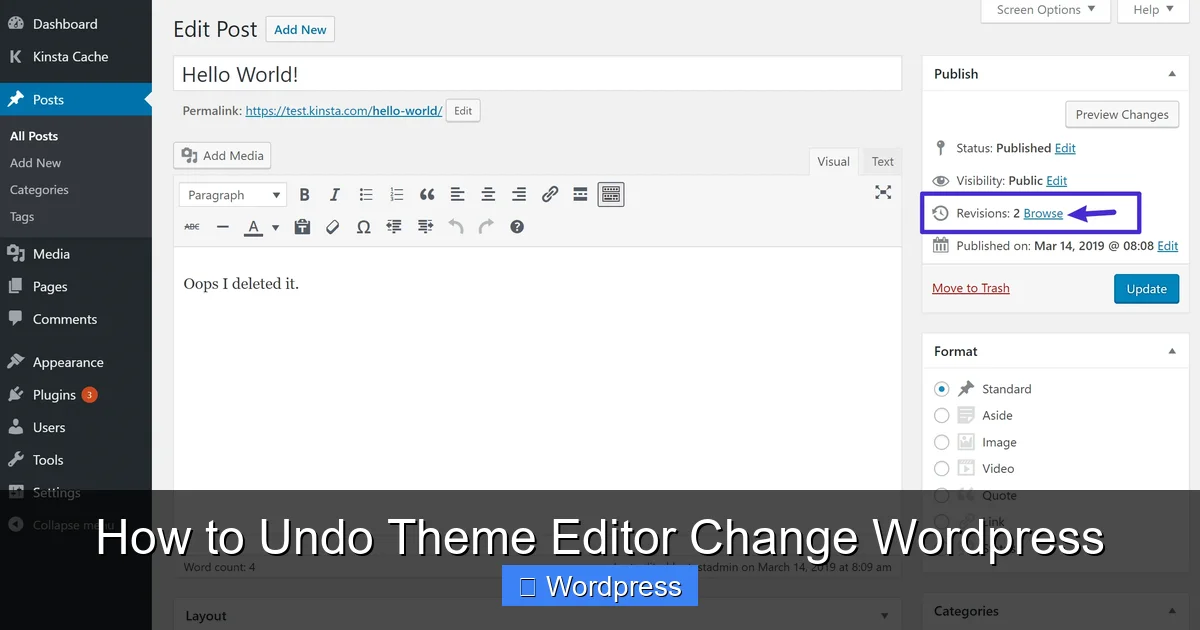This screenshot has width=1200, height=630.
Task: Open Categories submenu
Action: point(39,190)
